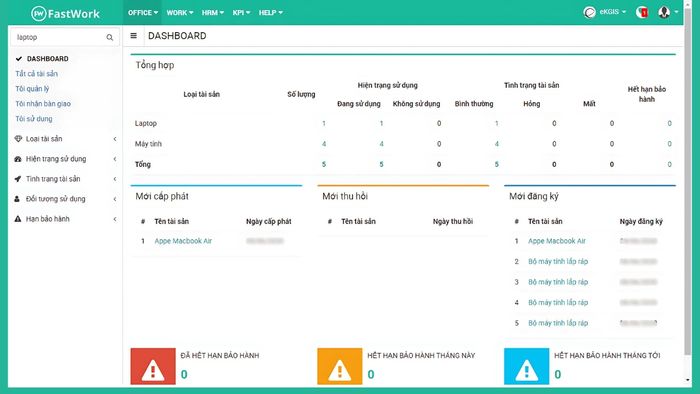The width and height of the screenshot is (700, 394).
Task: Click the search magnifier icon
Action: pos(109,37)
